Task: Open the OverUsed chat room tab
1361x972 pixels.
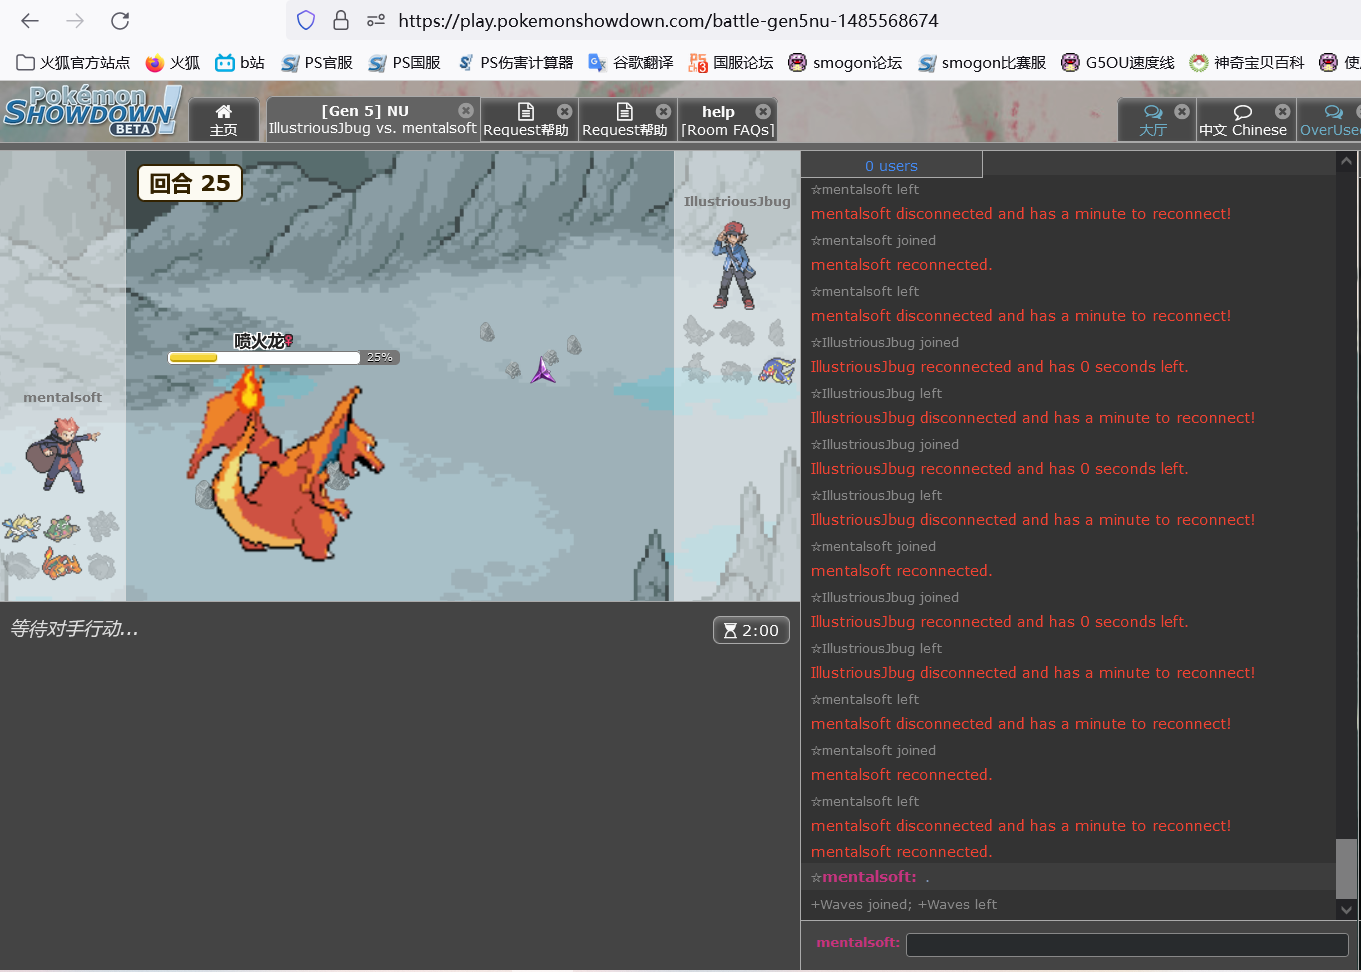Action: pyautogui.click(x=1329, y=119)
